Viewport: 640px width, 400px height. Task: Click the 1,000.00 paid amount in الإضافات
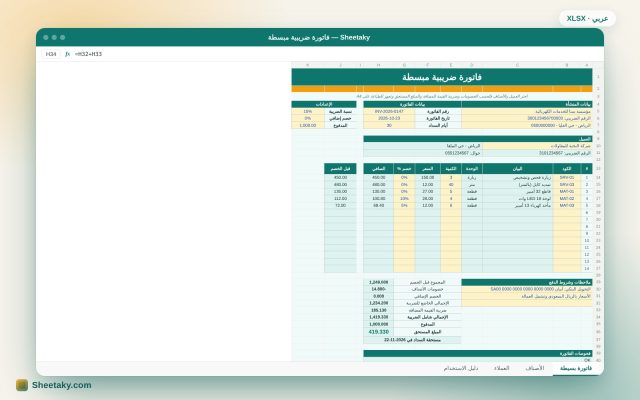click(x=308, y=125)
